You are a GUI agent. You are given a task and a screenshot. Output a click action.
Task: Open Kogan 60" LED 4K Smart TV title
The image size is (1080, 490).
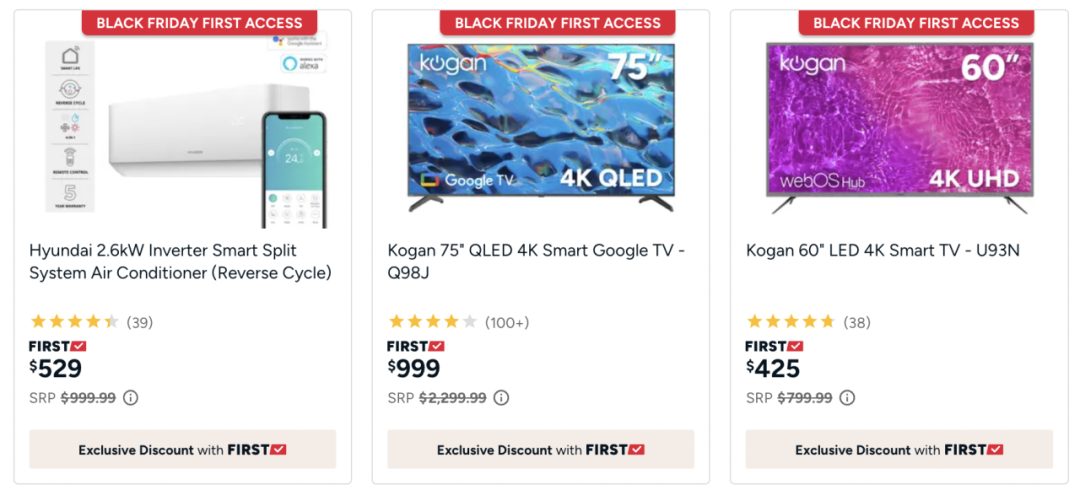pos(882,250)
